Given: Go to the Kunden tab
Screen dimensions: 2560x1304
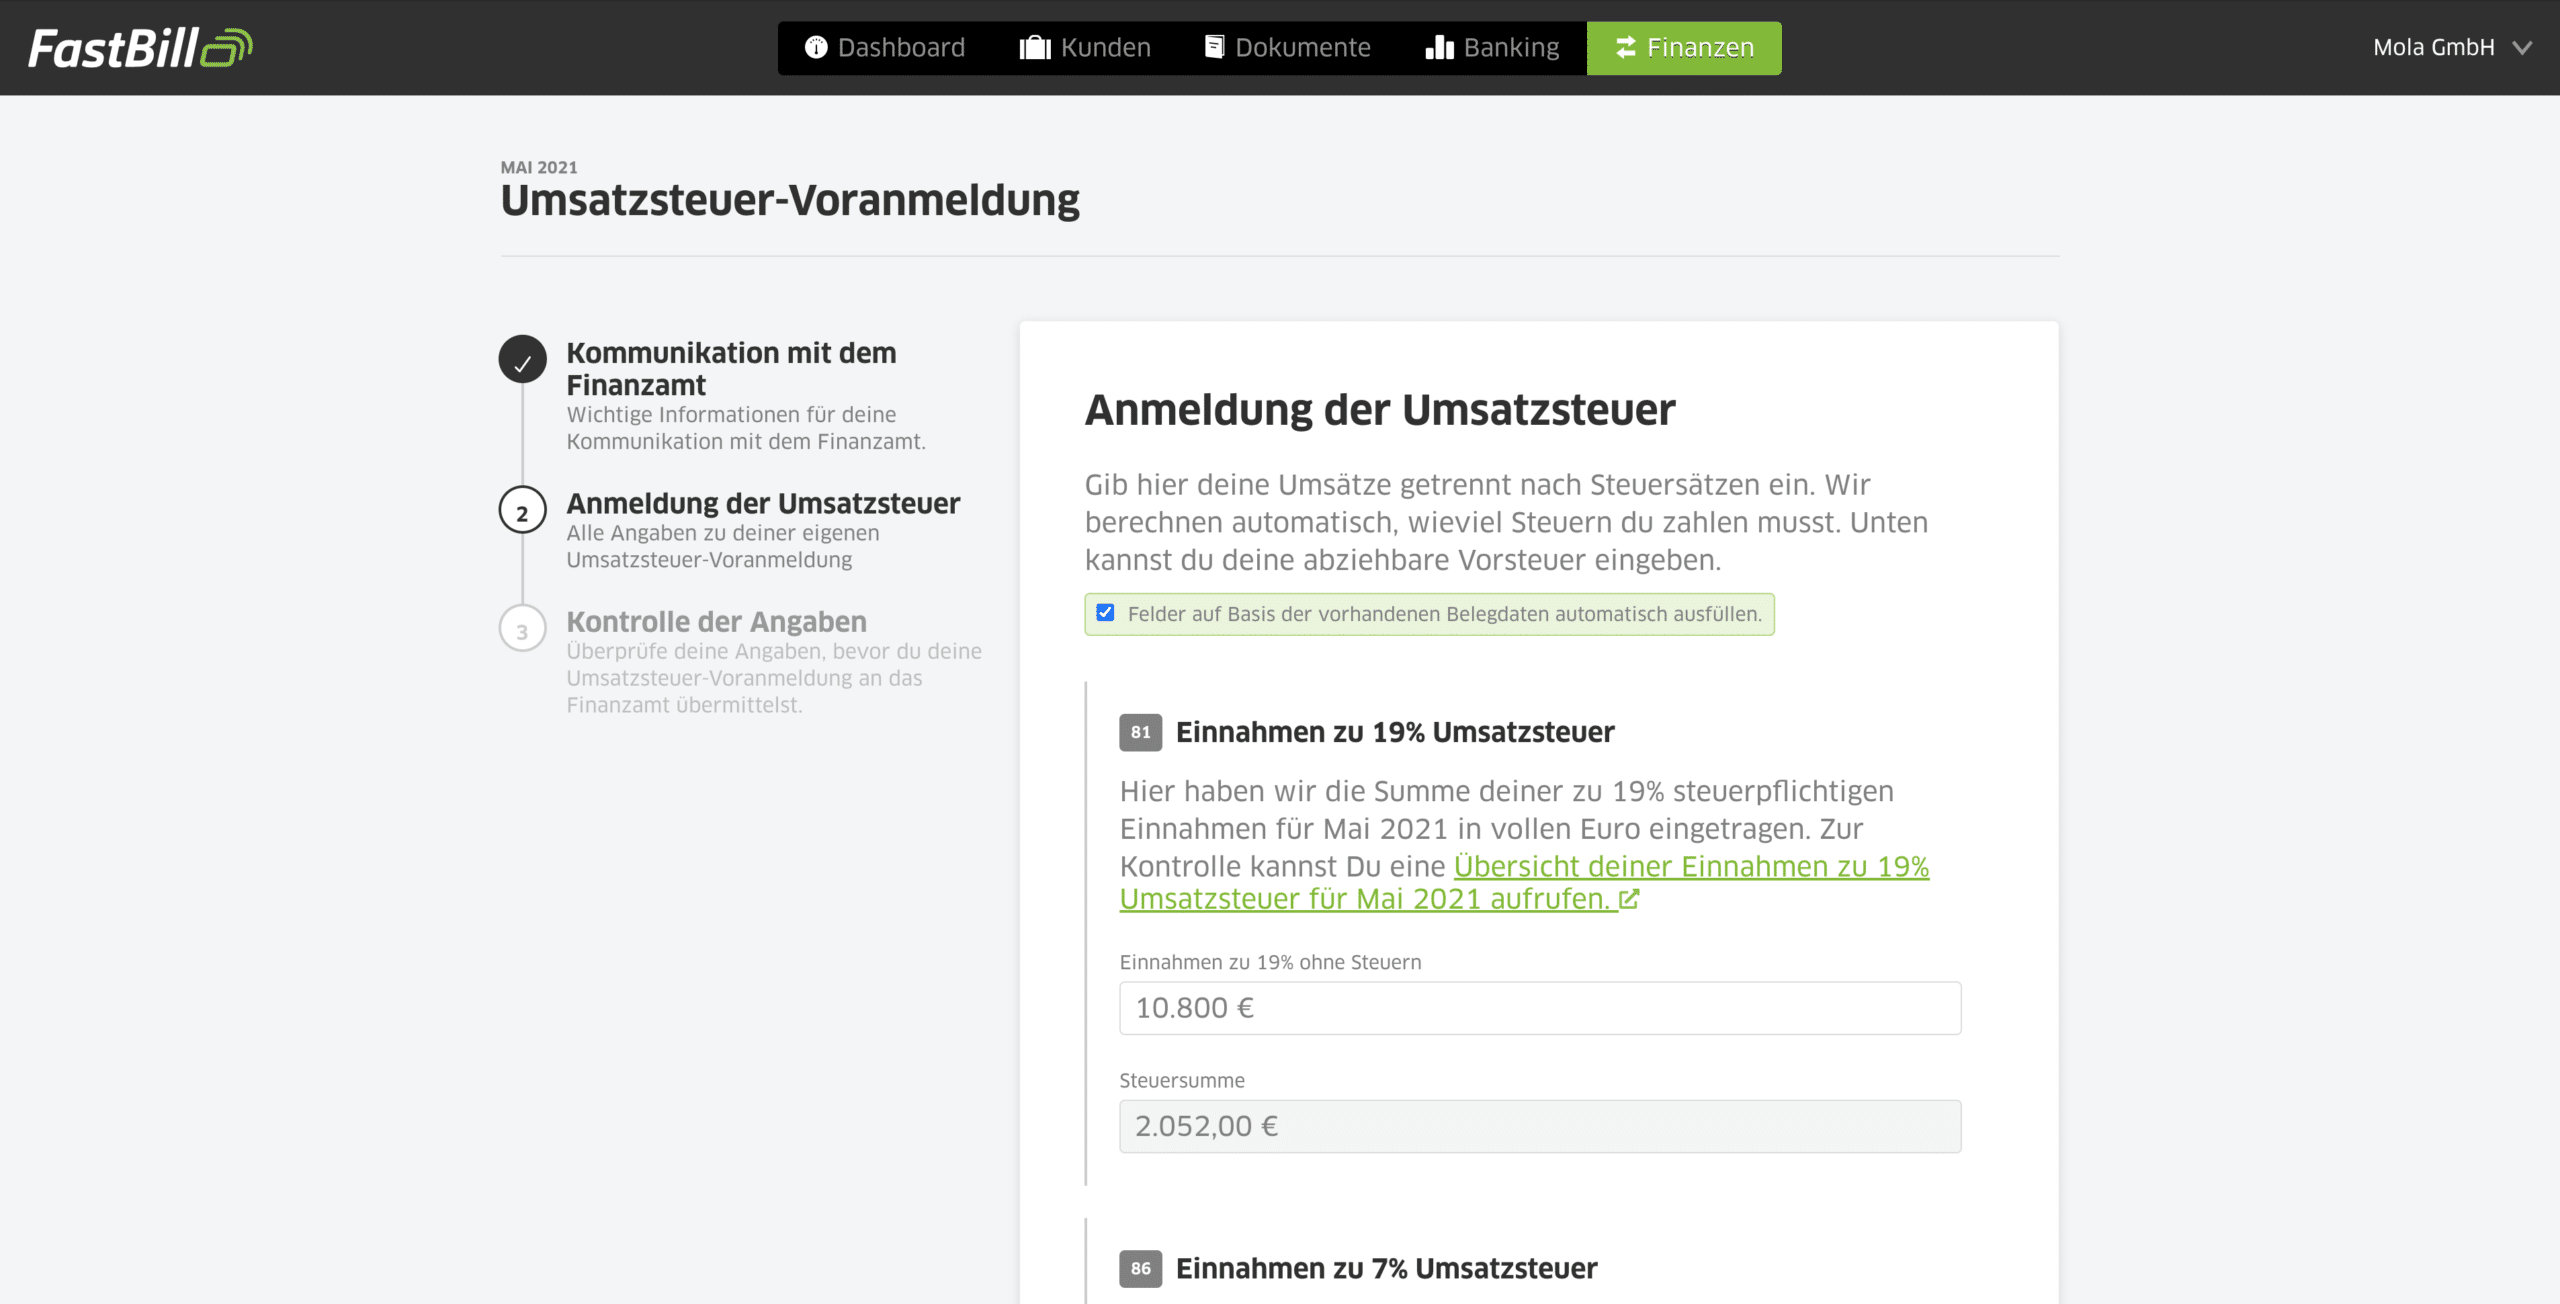Looking at the screenshot, I should pyautogui.click(x=1085, y=48).
